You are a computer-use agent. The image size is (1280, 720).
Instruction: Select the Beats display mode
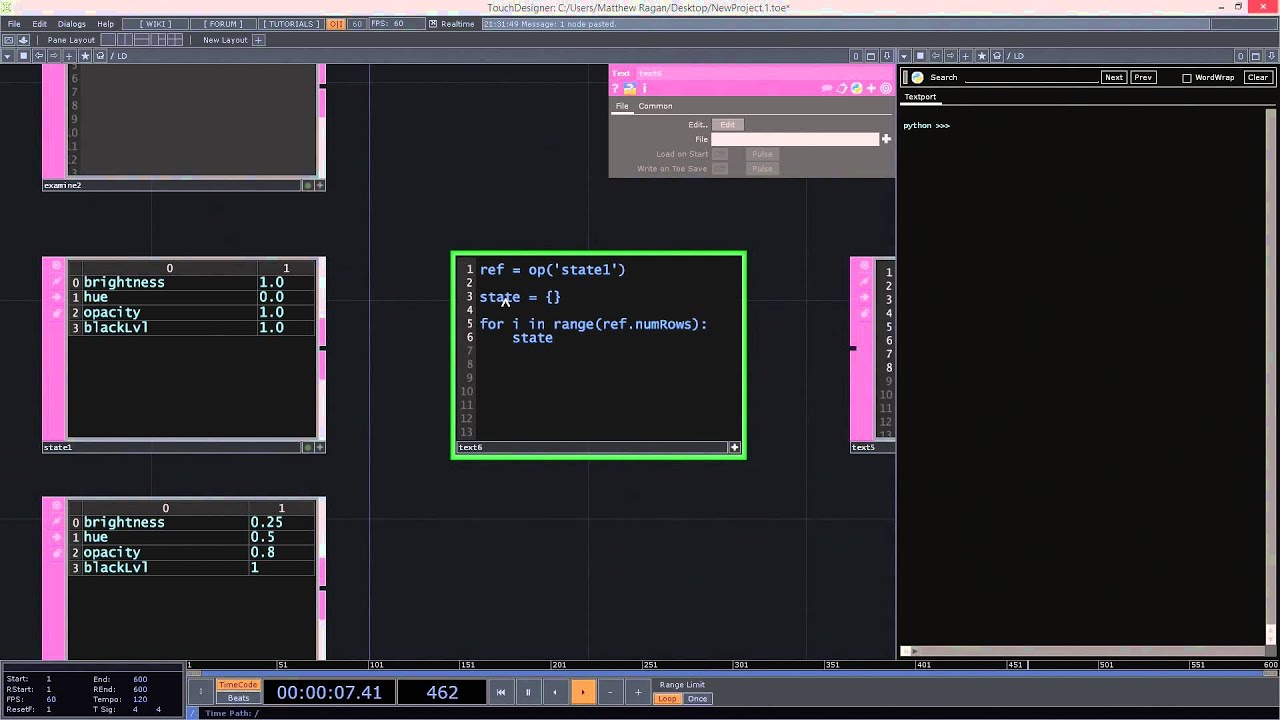[238, 698]
